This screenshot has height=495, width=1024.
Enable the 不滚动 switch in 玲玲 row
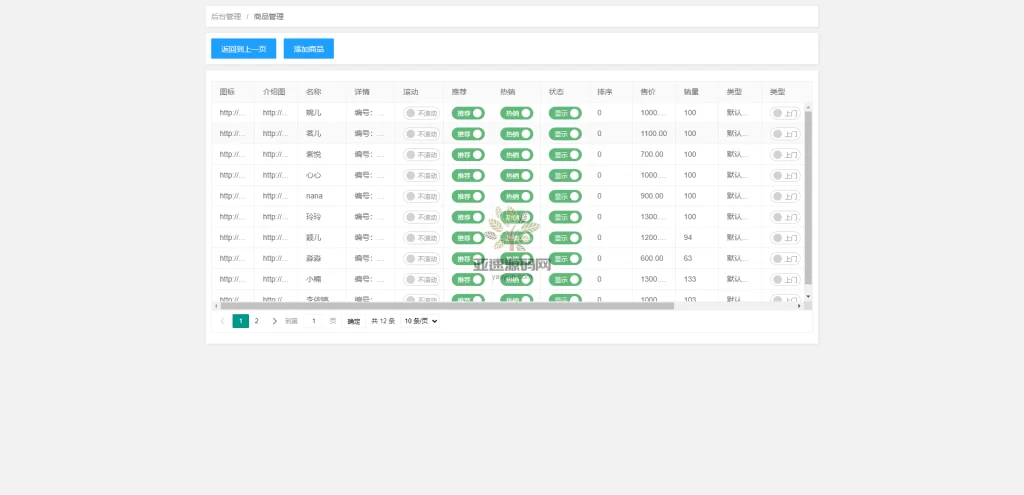[x=420, y=217]
